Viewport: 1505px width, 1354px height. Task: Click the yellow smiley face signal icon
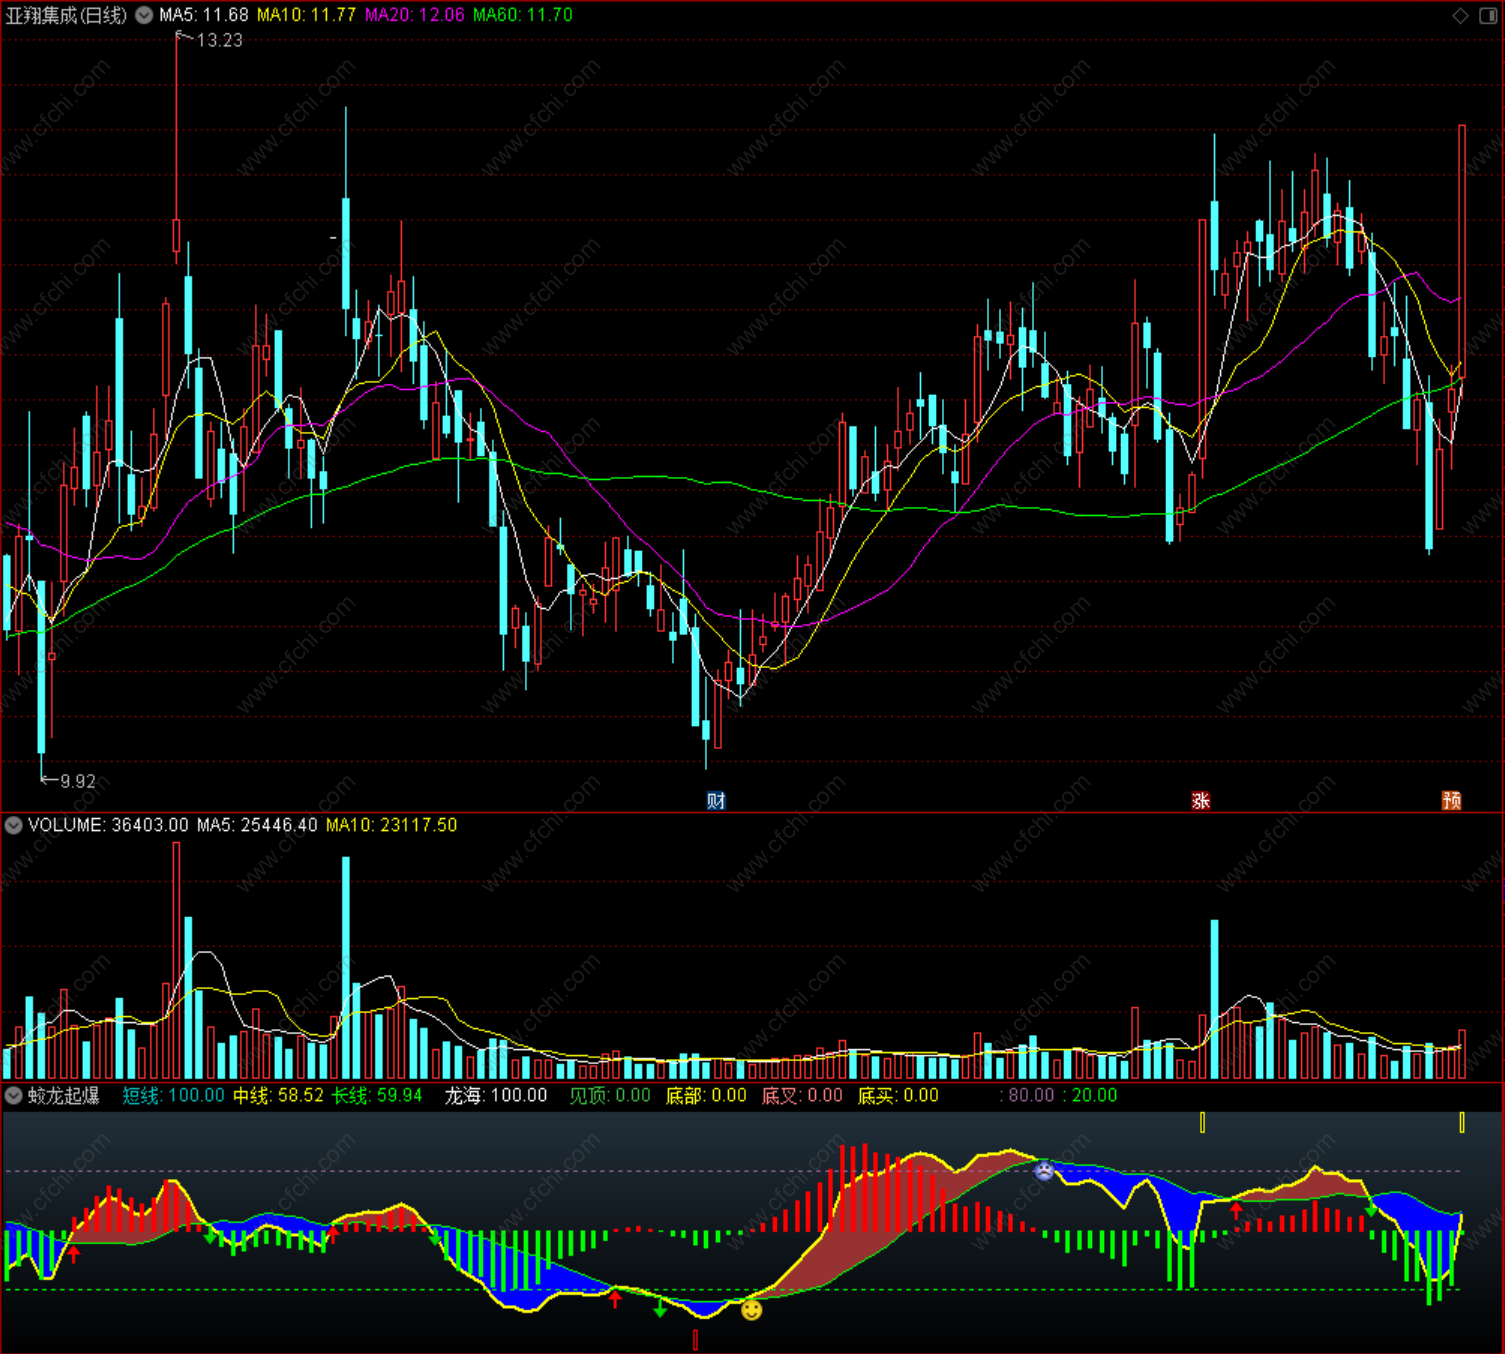pos(752,1309)
